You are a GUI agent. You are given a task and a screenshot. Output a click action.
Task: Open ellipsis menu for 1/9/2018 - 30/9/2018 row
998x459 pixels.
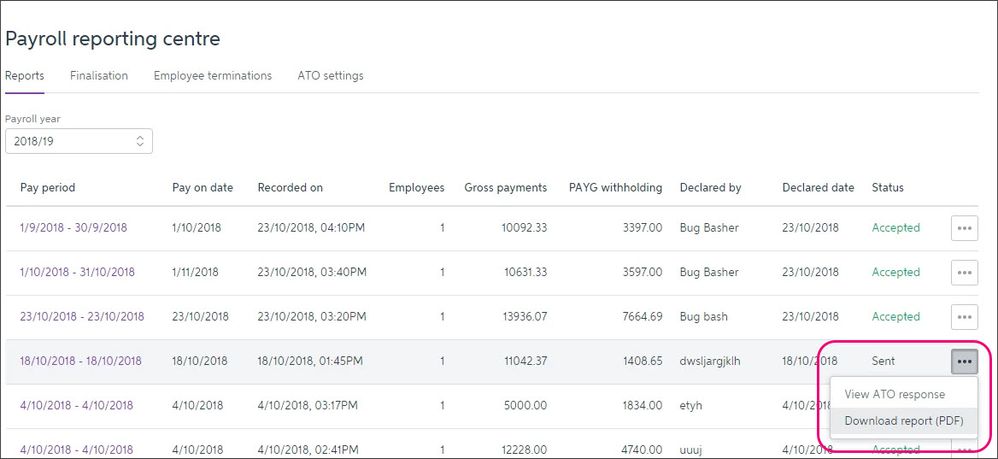[963, 228]
